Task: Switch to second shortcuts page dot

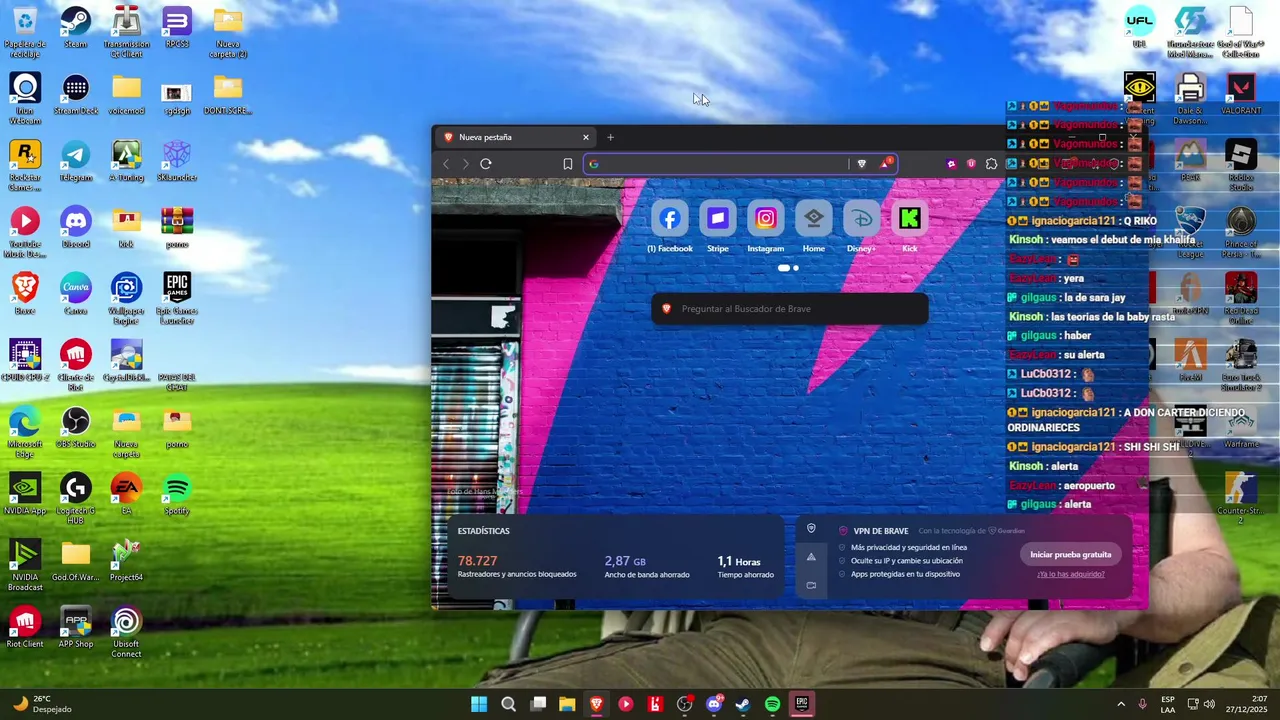Action: pos(795,268)
